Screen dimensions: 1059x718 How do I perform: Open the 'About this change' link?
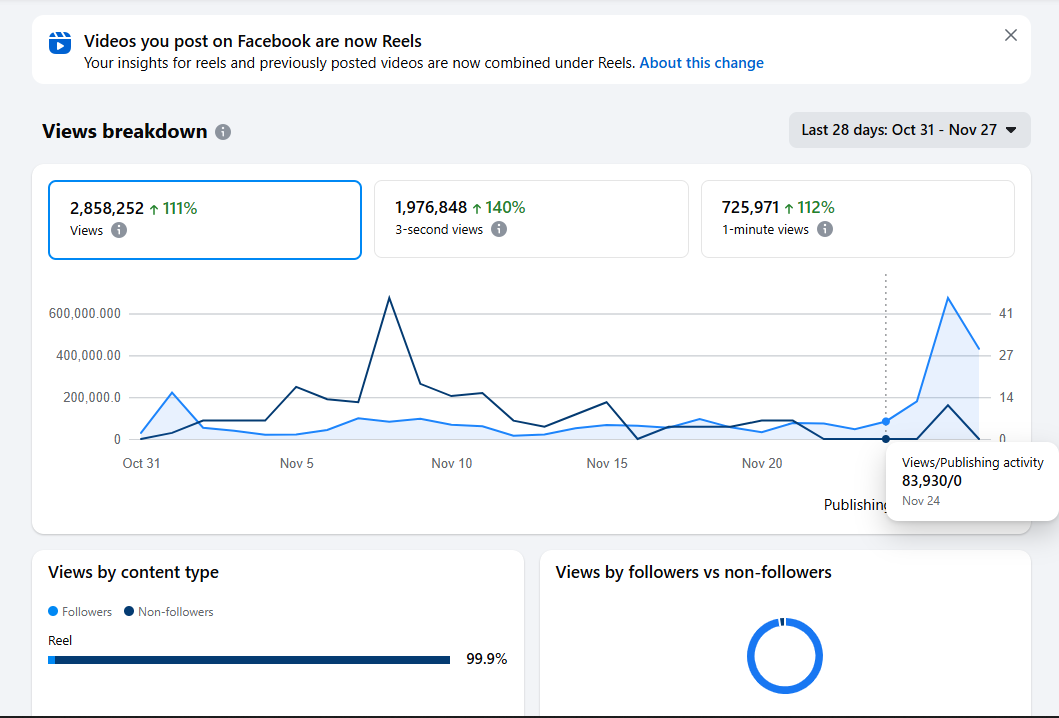pyautogui.click(x=701, y=63)
